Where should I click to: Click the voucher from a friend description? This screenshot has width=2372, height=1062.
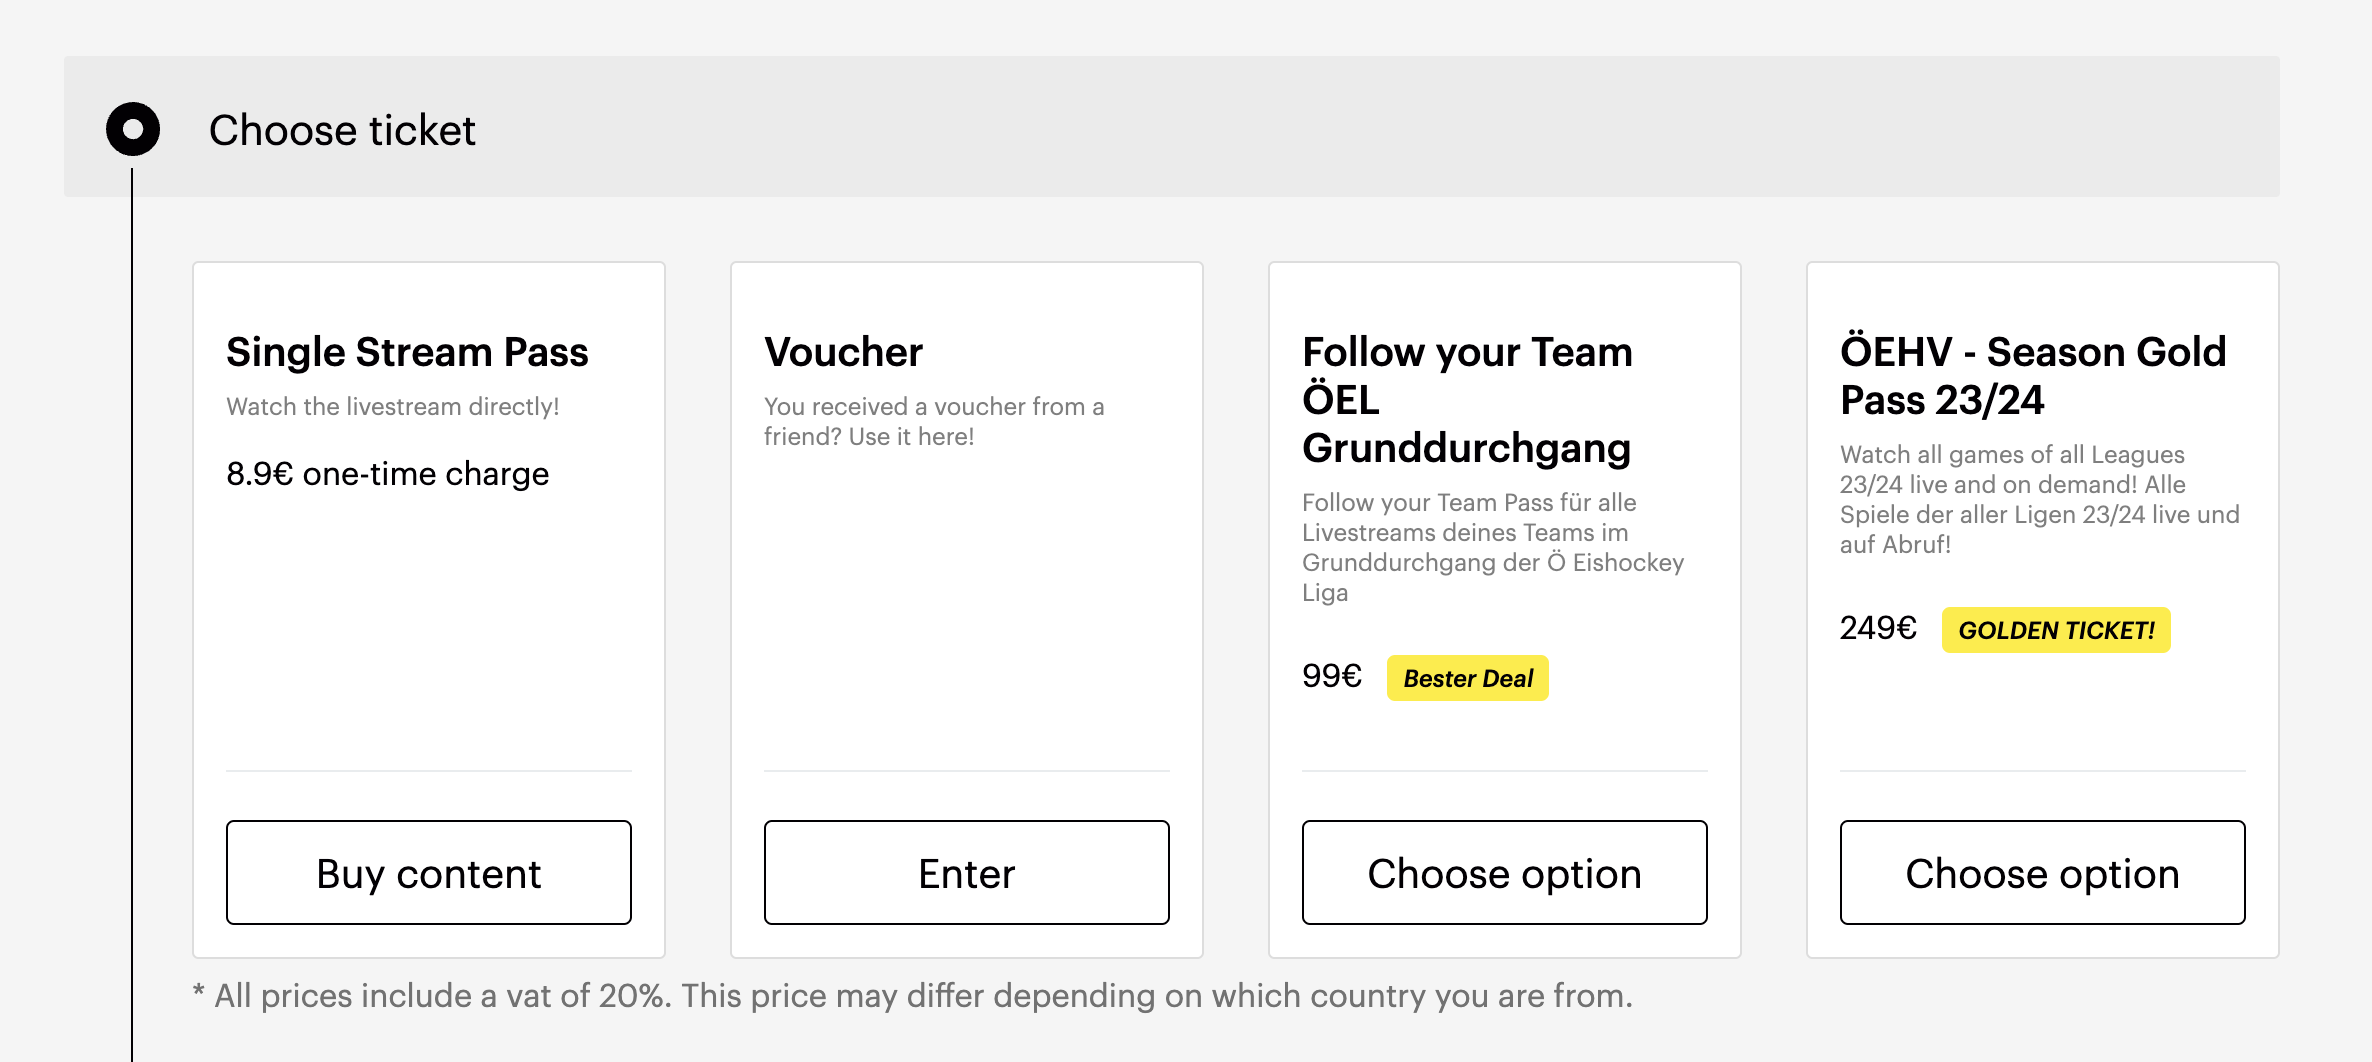pyautogui.click(x=934, y=421)
